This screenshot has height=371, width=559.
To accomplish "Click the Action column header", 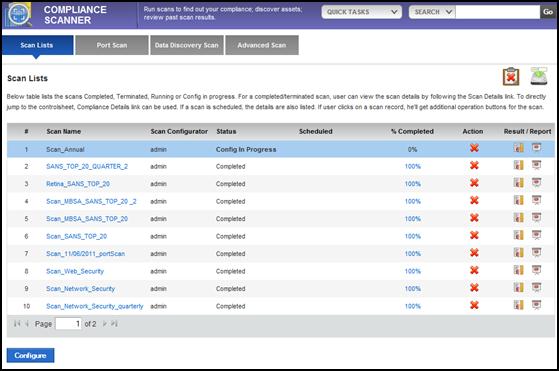I will coord(473,132).
